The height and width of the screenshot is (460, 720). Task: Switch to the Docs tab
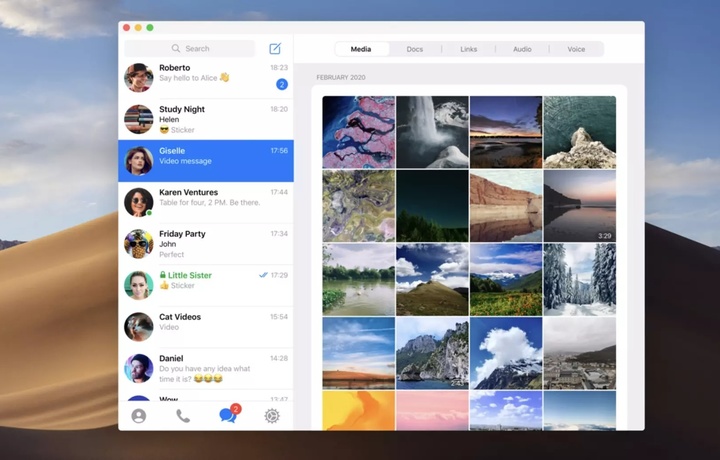(x=415, y=49)
